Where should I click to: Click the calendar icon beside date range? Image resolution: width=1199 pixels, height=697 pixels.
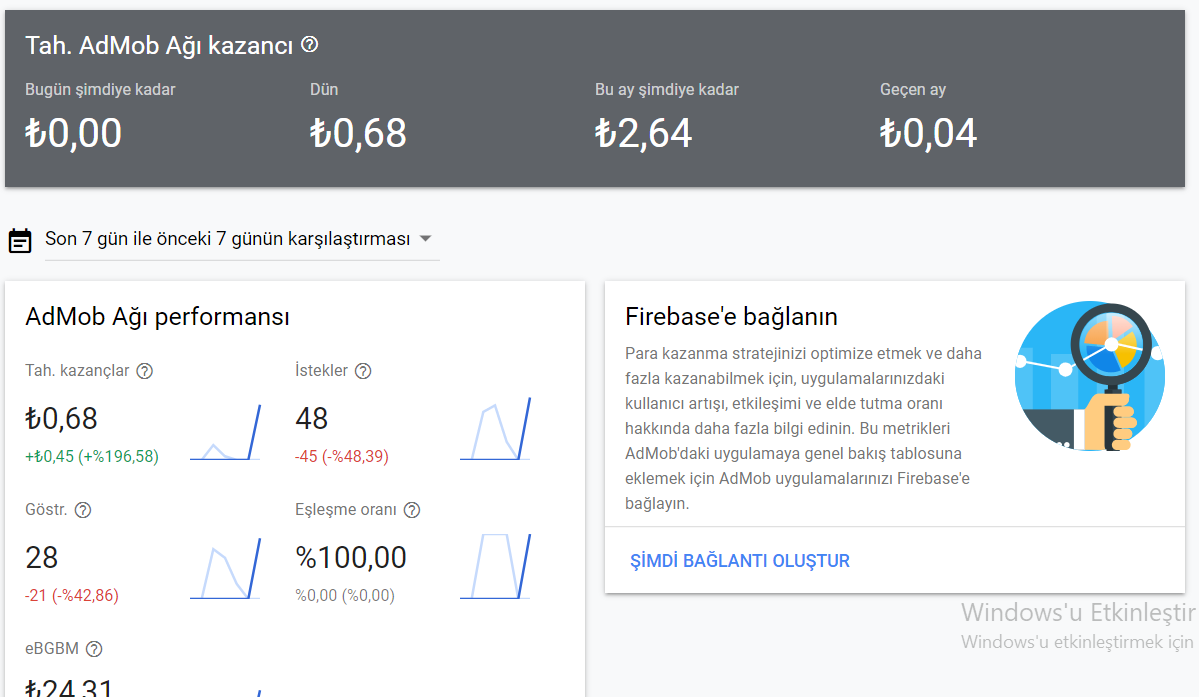click(20, 240)
